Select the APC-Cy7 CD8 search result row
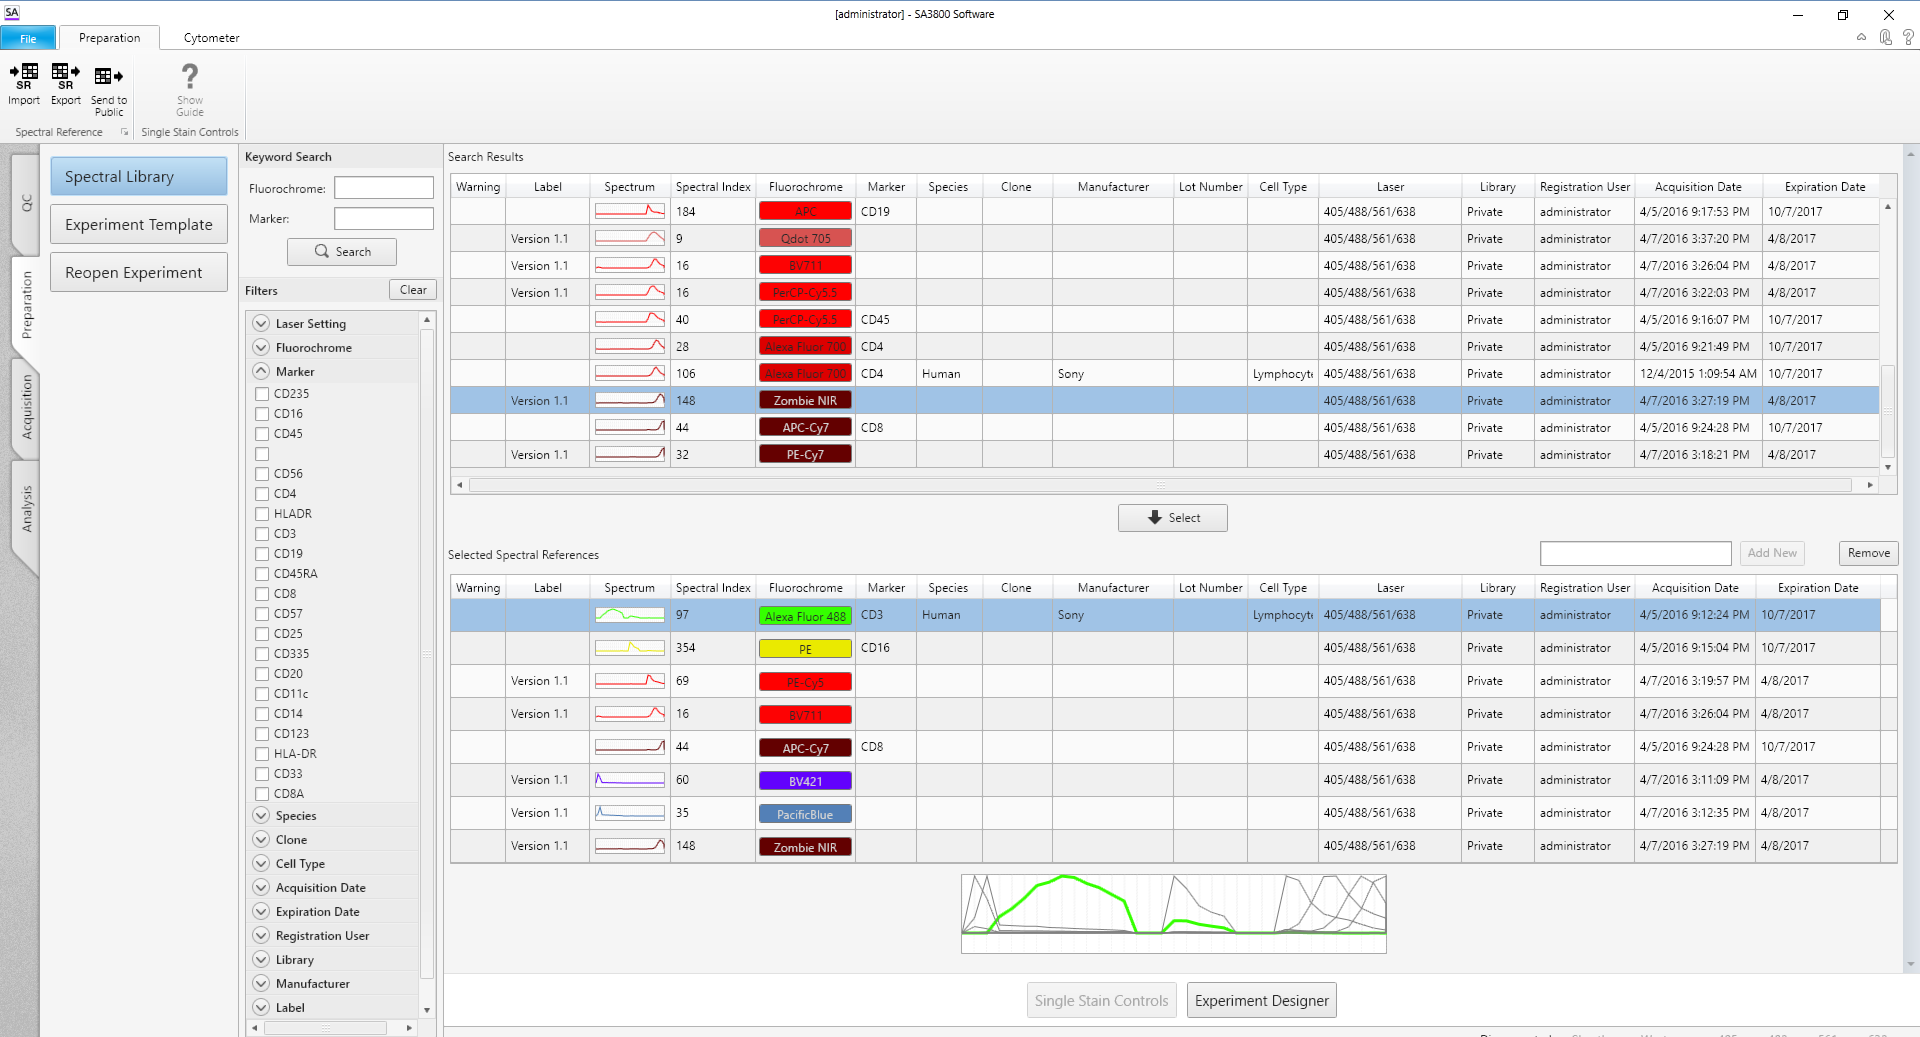This screenshot has height=1037, width=1920. coord(1165,427)
